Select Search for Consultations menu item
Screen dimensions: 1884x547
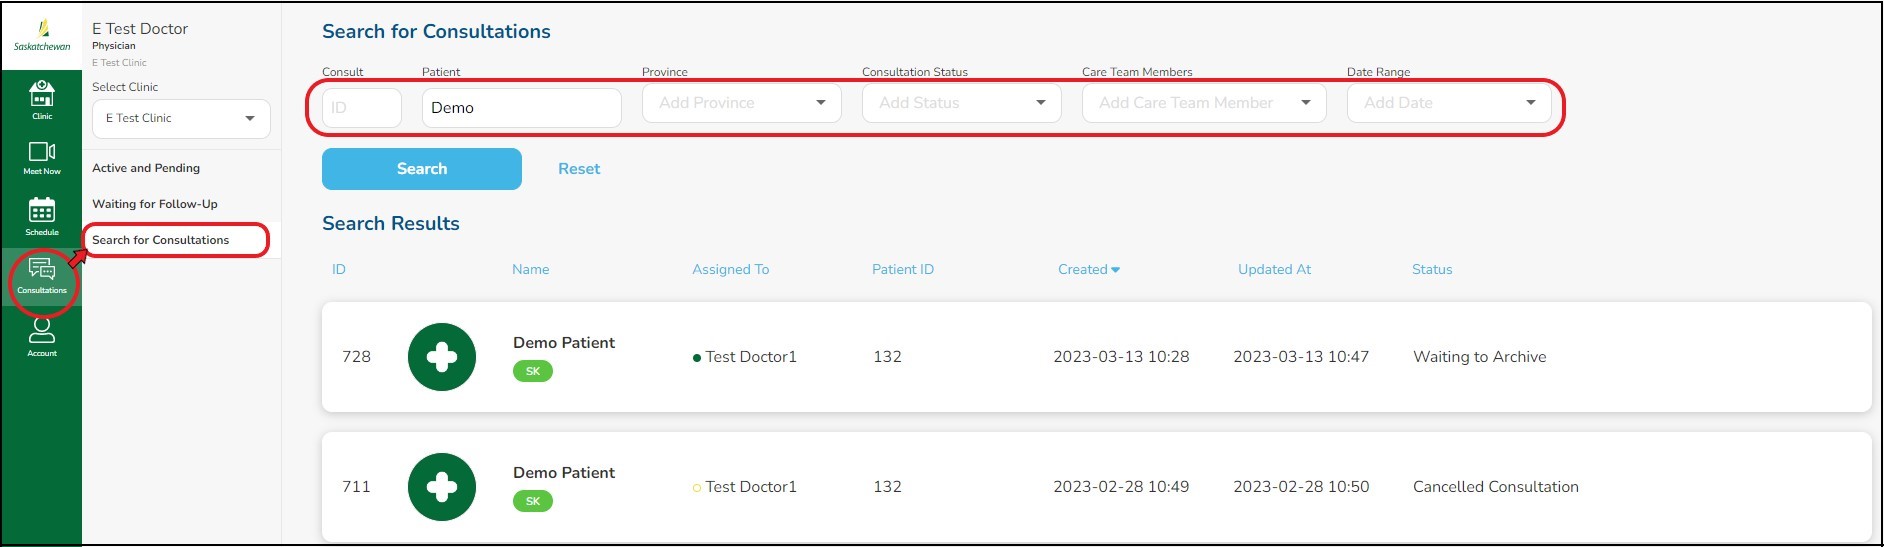[x=161, y=240]
